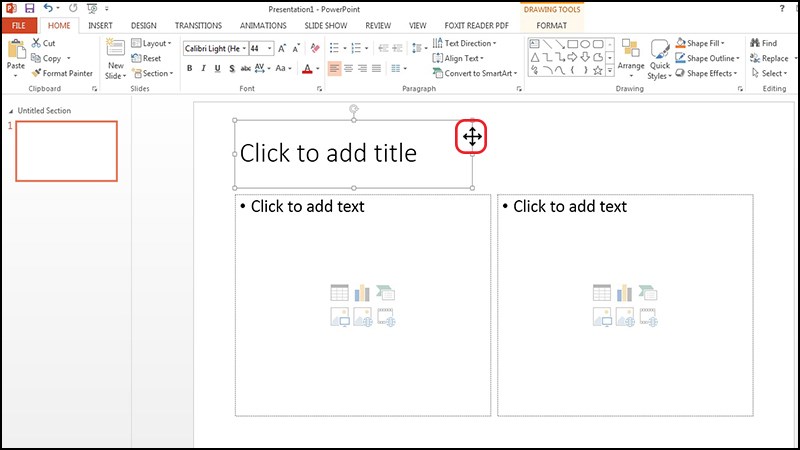800x450 pixels.
Task: Click the Cut scissors icon
Action: click(x=36, y=44)
